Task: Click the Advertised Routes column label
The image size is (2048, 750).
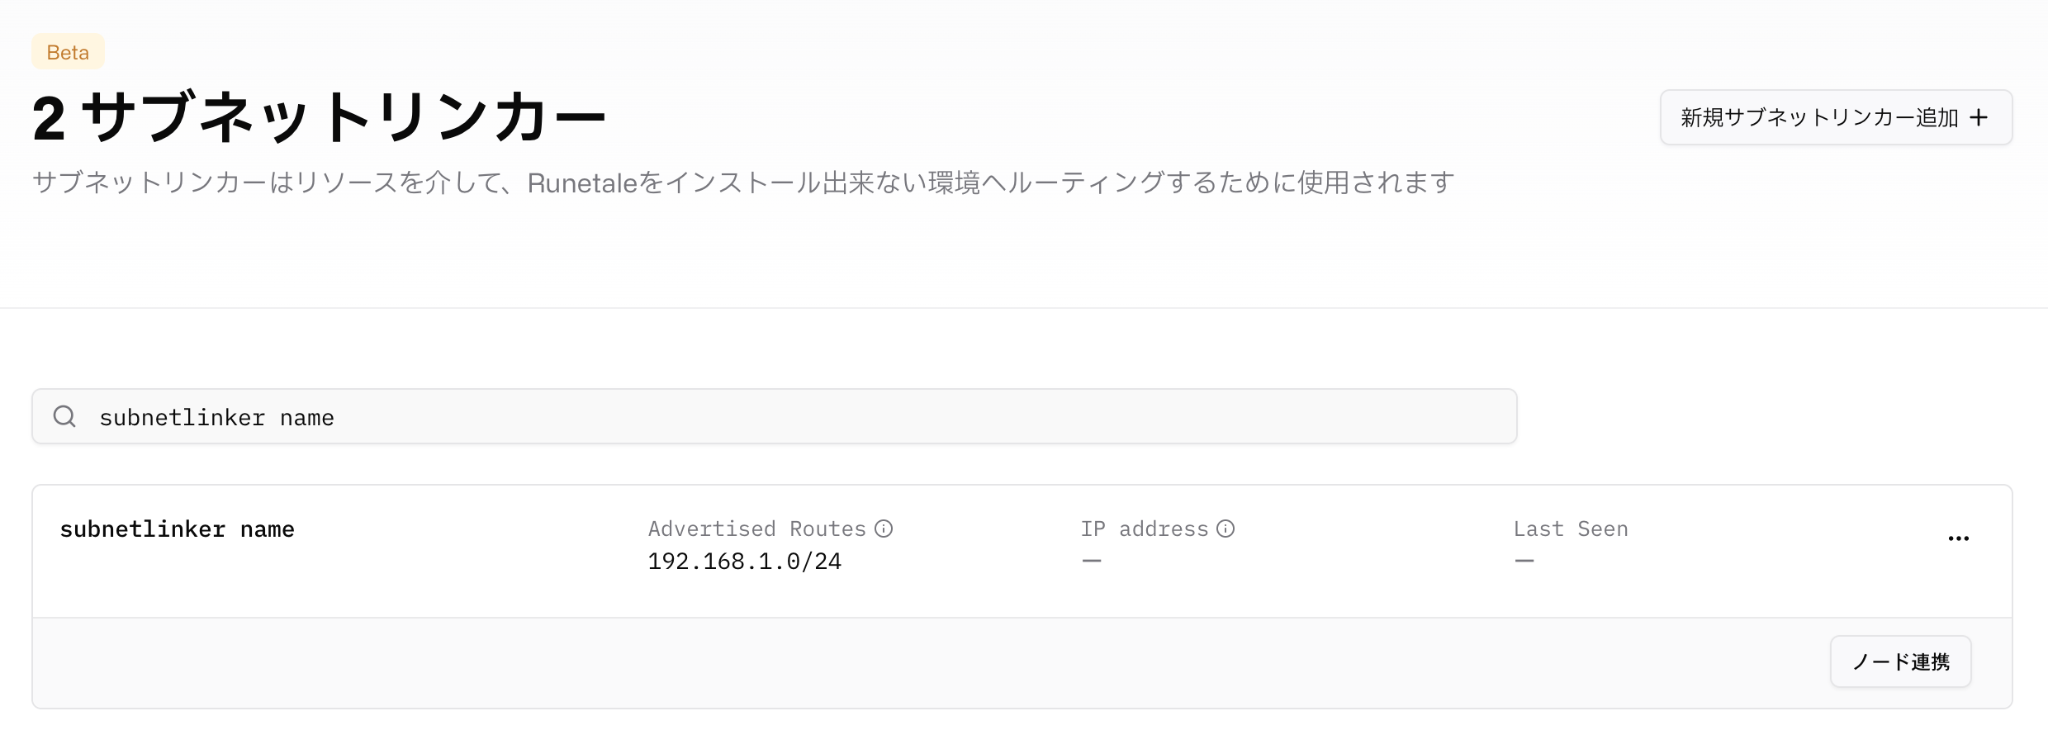Action: [x=757, y=529]
